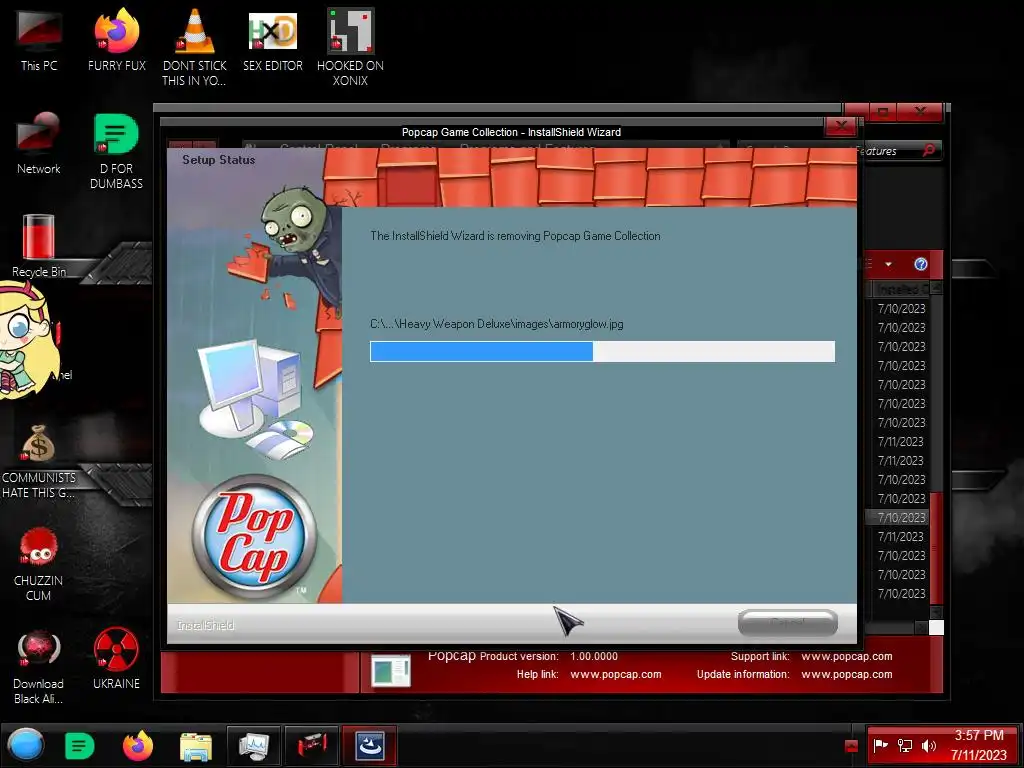Image resolution: width=1024 pixels, height=768 pixels.
Task: Open the Recycle Bin
Action: point(39,246)
